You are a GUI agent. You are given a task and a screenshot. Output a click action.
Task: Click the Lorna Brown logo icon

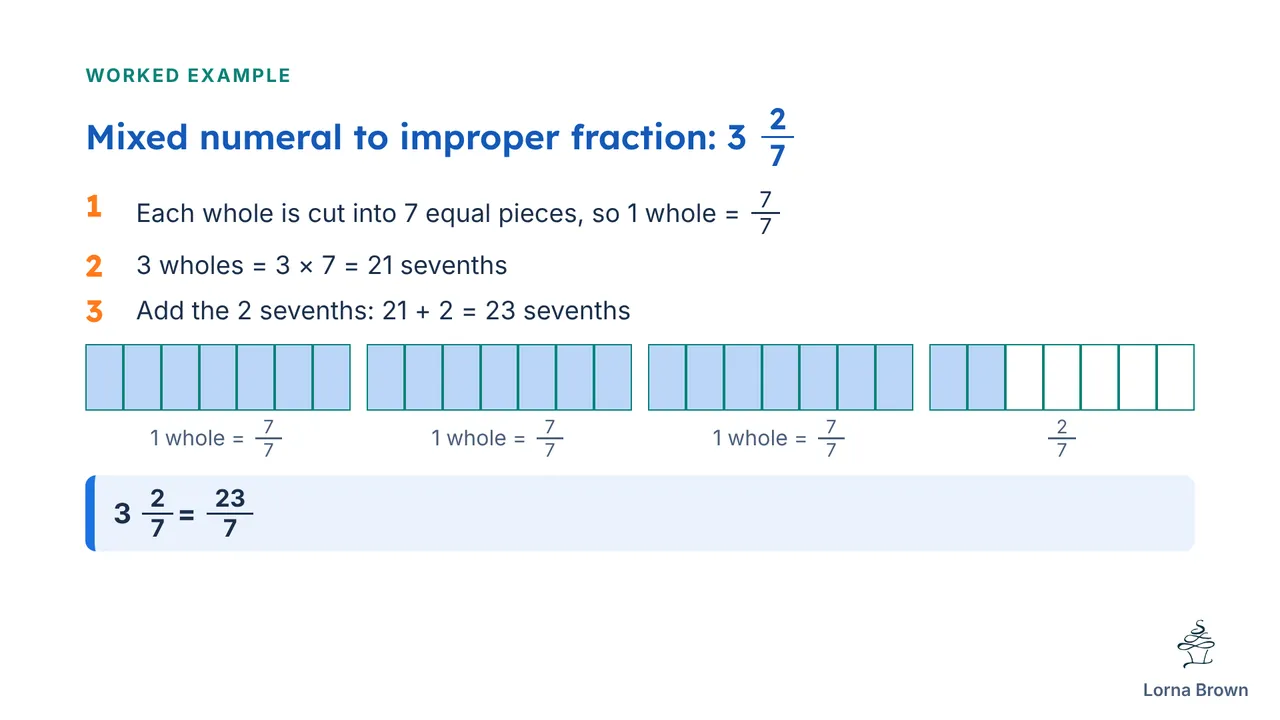point(1195,645)
